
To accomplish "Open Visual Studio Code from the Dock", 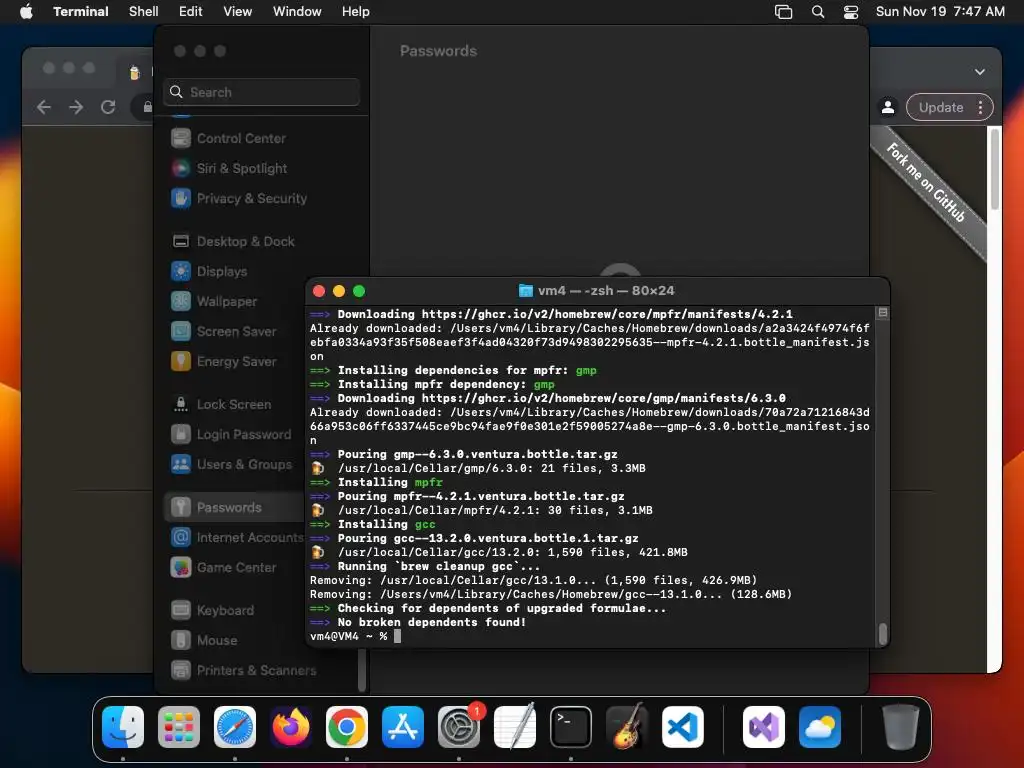I will point(683,727).
